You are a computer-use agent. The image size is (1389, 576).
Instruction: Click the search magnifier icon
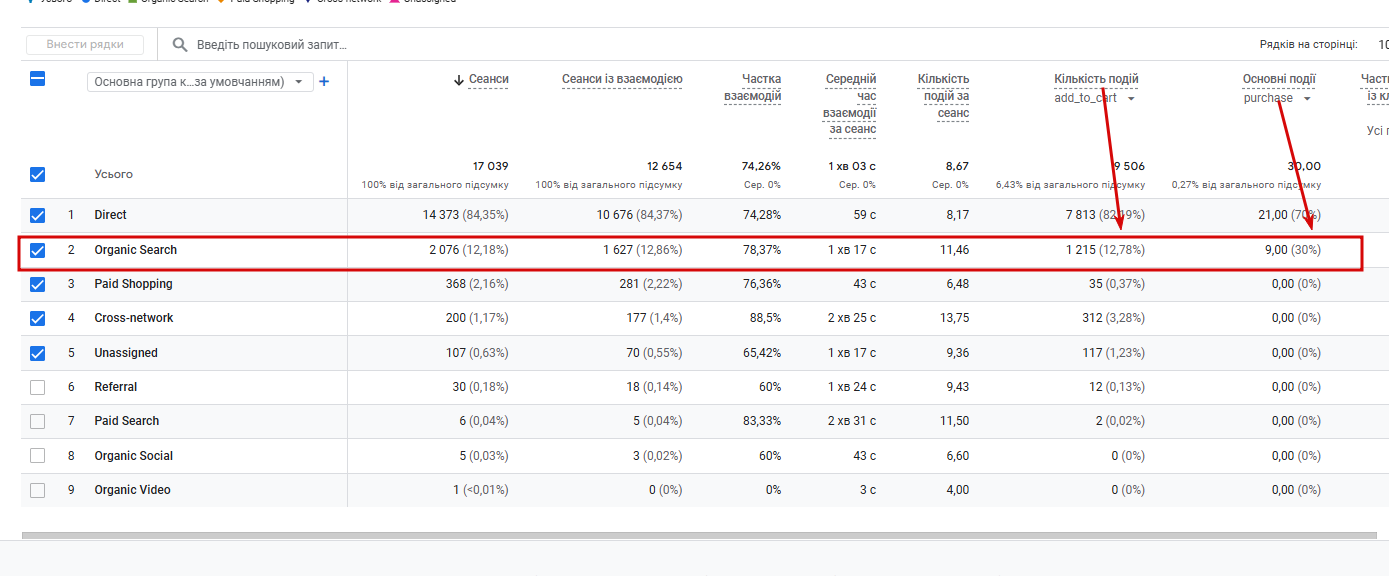(180, 45)
